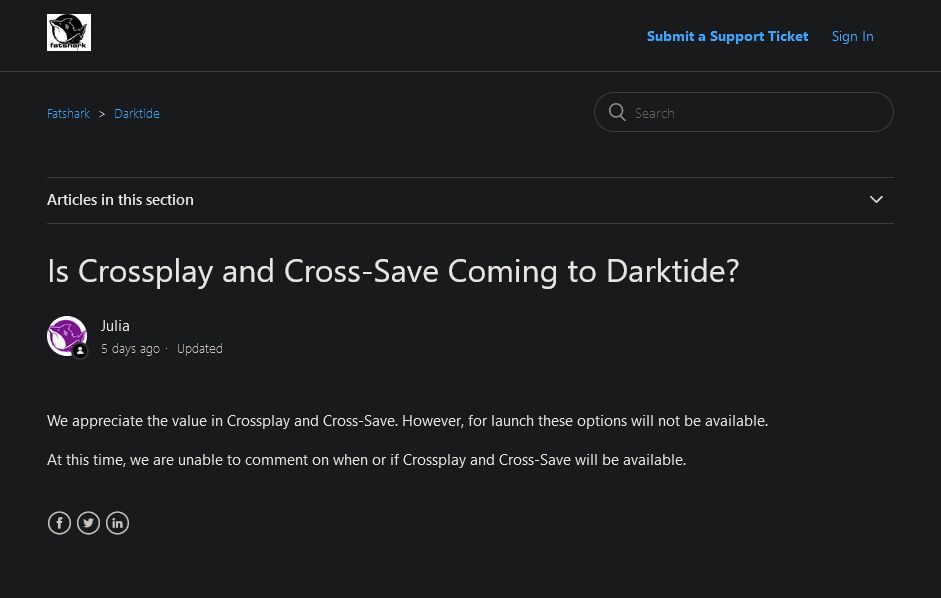Open Julia's profile avatar picture
941x598 pixels.
[66, 335]
